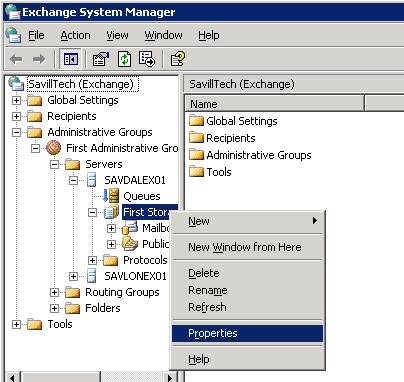Viewport: 404px width, 382px height.
Task: Choose Help in the context menu
Action: (247, 359)
